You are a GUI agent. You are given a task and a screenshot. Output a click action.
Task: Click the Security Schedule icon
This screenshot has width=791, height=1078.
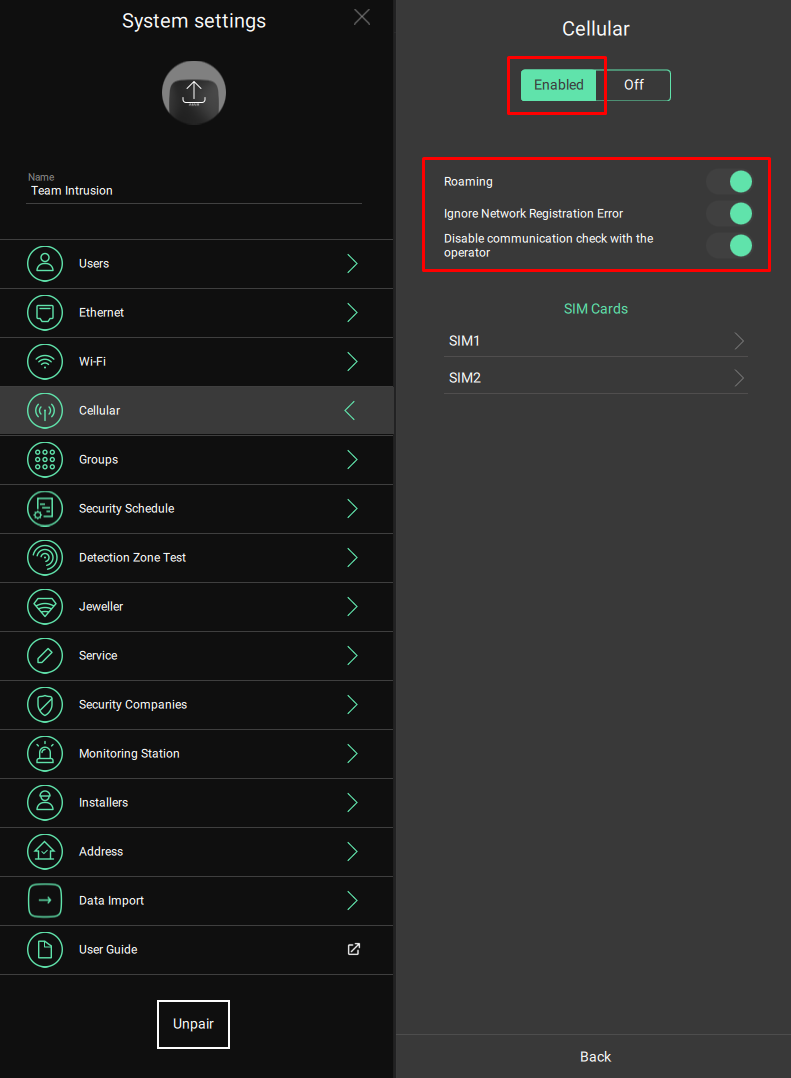tap(45, 508)
